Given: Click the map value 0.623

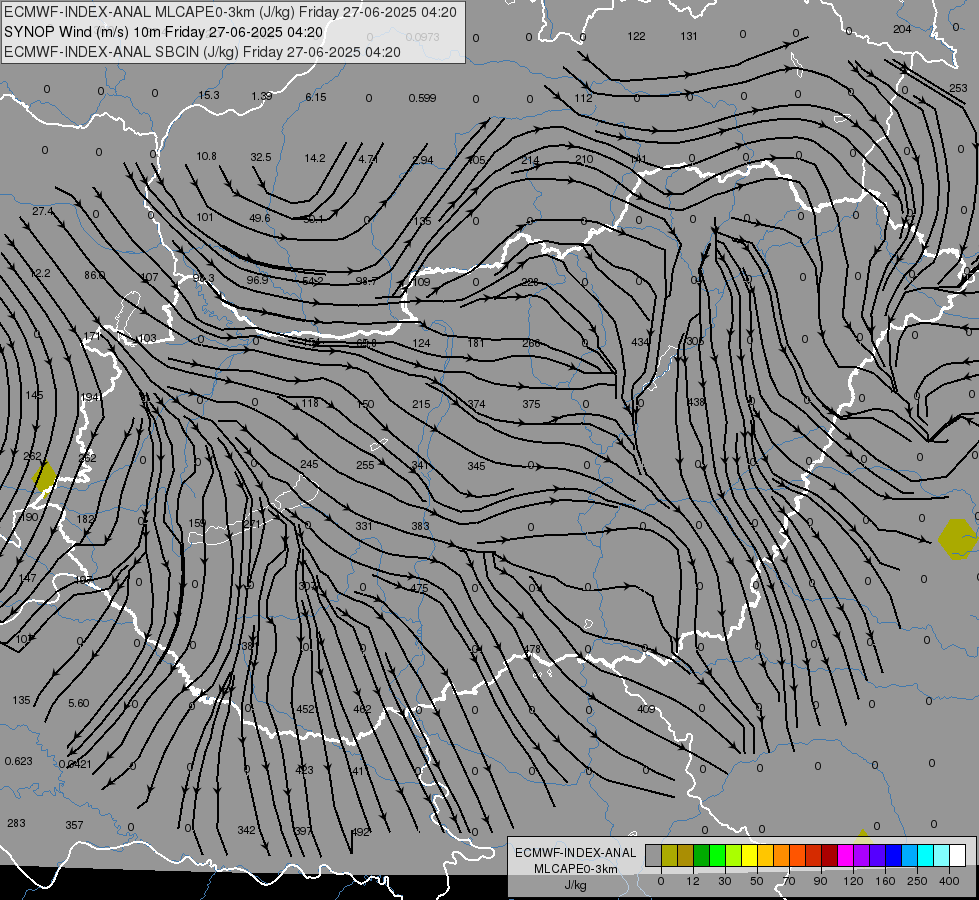Looking at the screenshot, I should tap(18, 761).
